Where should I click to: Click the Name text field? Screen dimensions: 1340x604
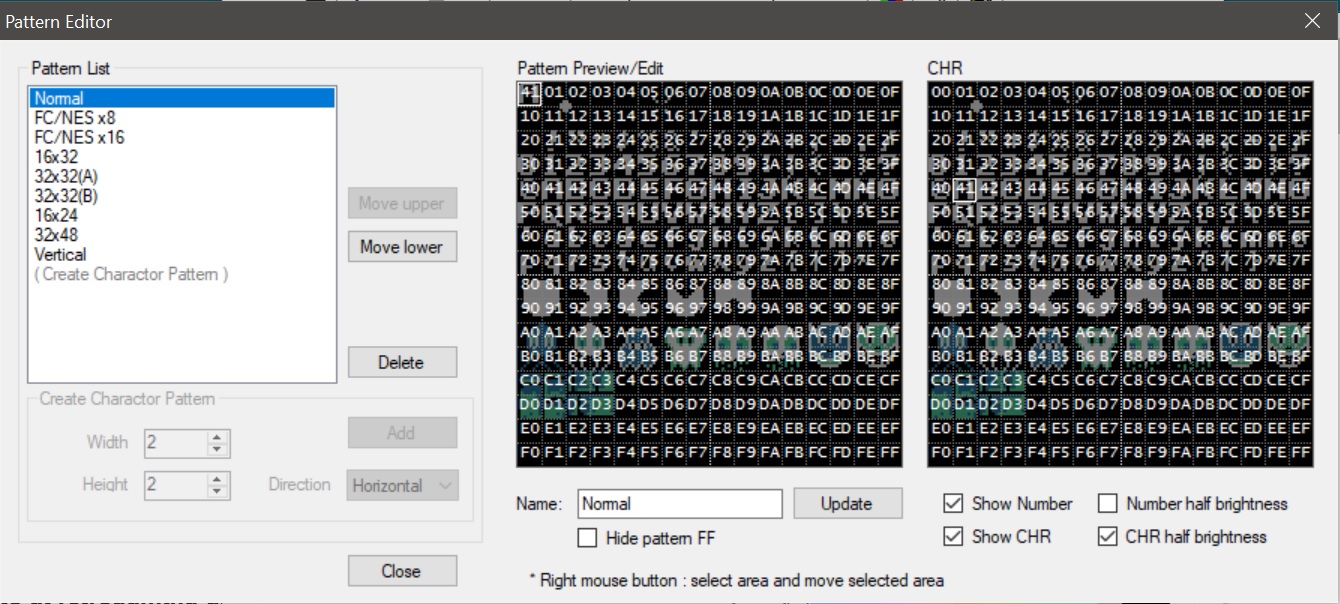[x=680, y=504]
